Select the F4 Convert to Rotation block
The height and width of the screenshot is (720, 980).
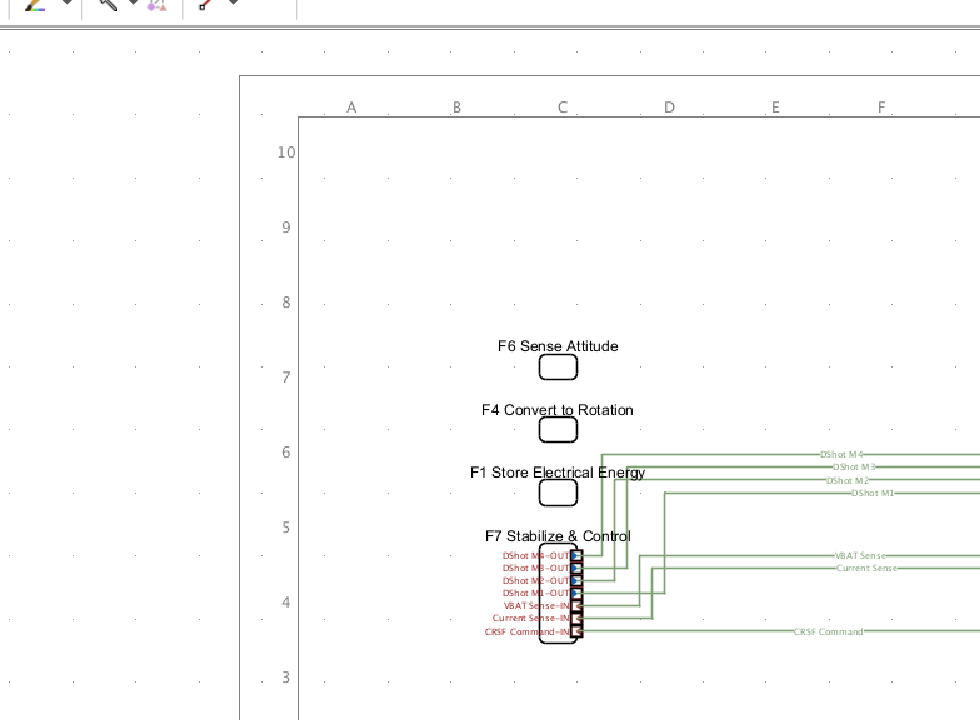(558, 430)
